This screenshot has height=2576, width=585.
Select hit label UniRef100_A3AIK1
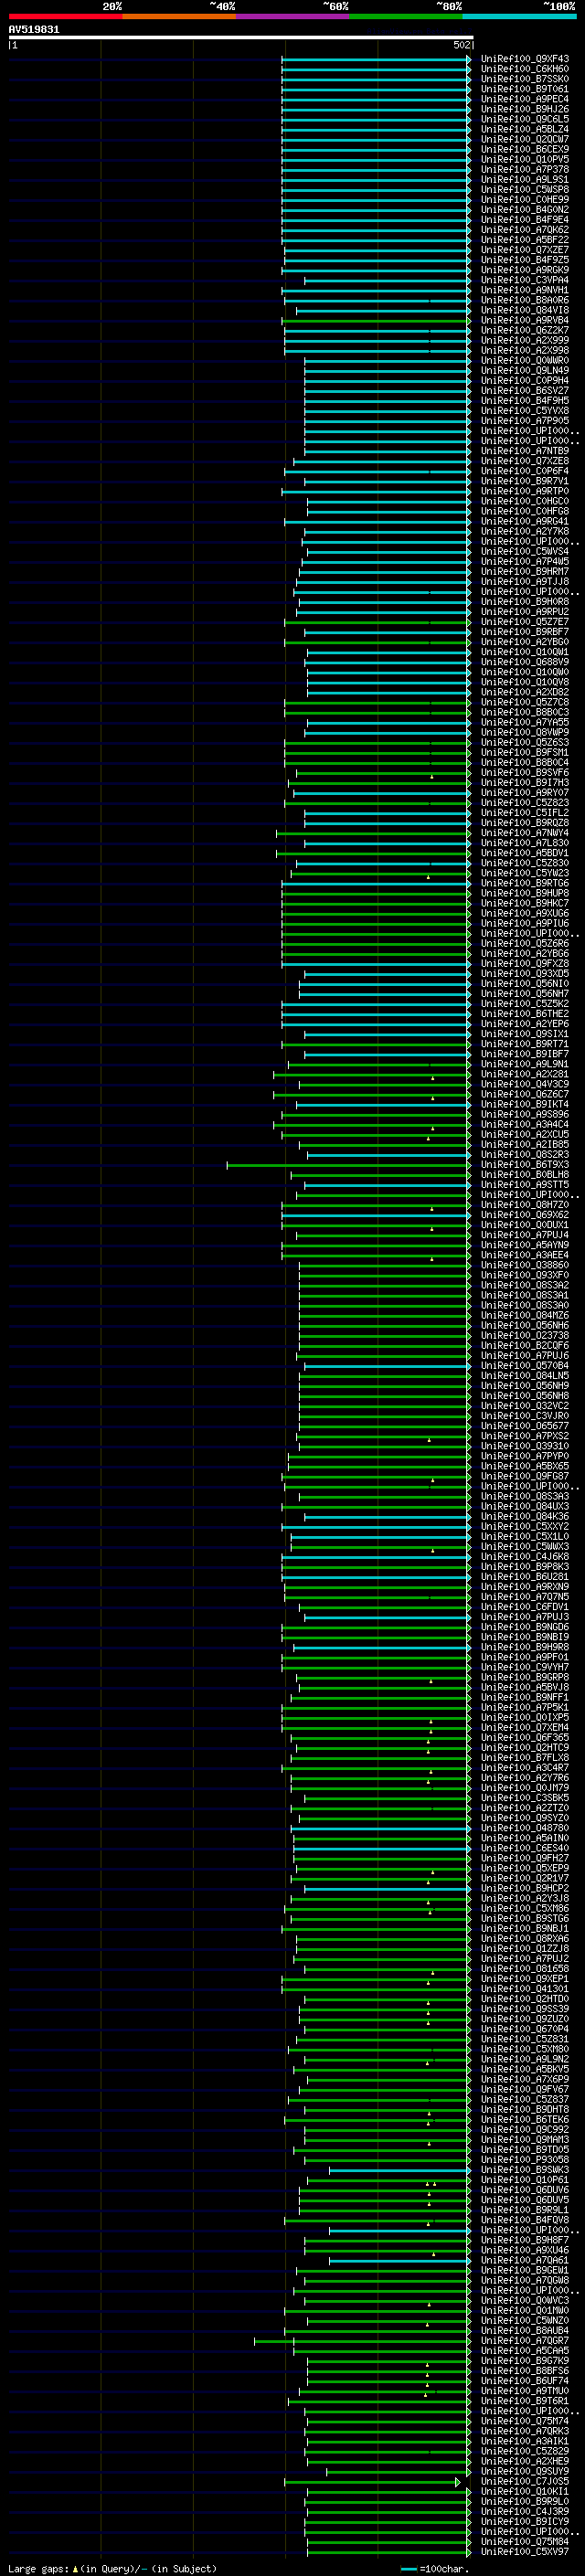[525, 2441]
